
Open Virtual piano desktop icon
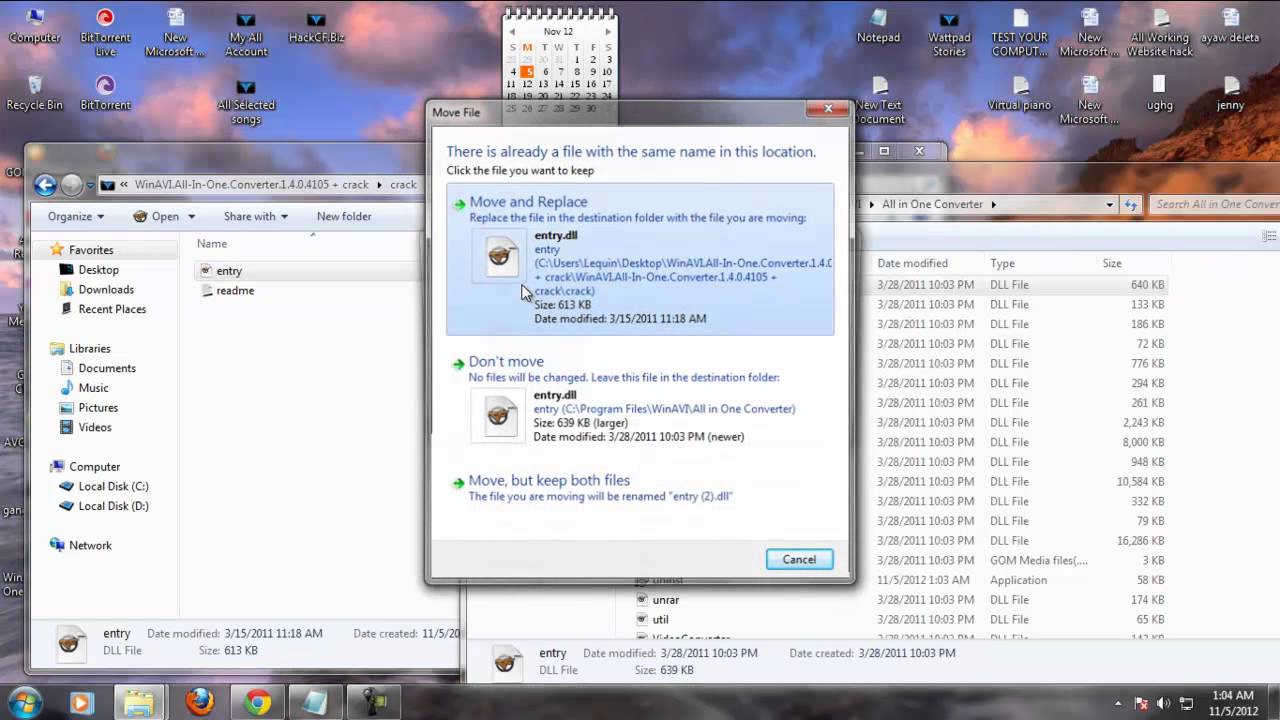tap(1020, 93)
